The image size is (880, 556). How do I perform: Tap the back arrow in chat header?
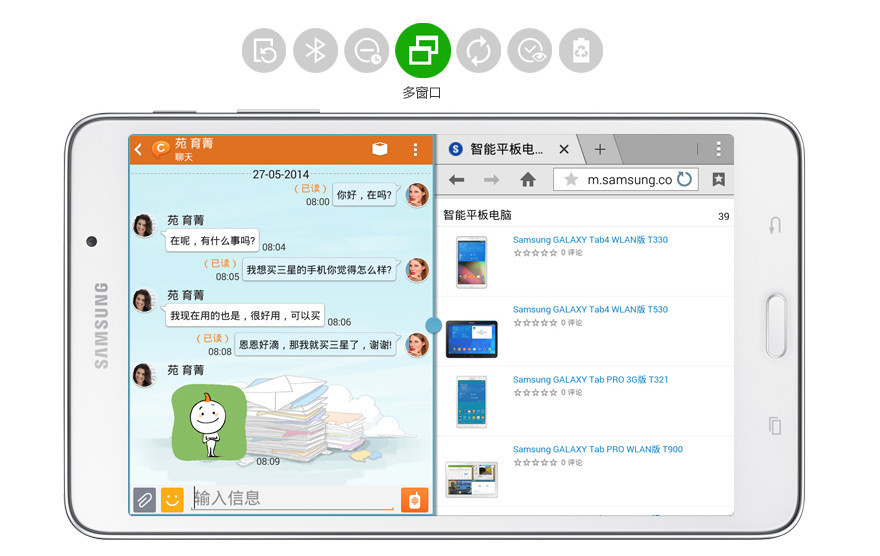(x=138, y=149)
